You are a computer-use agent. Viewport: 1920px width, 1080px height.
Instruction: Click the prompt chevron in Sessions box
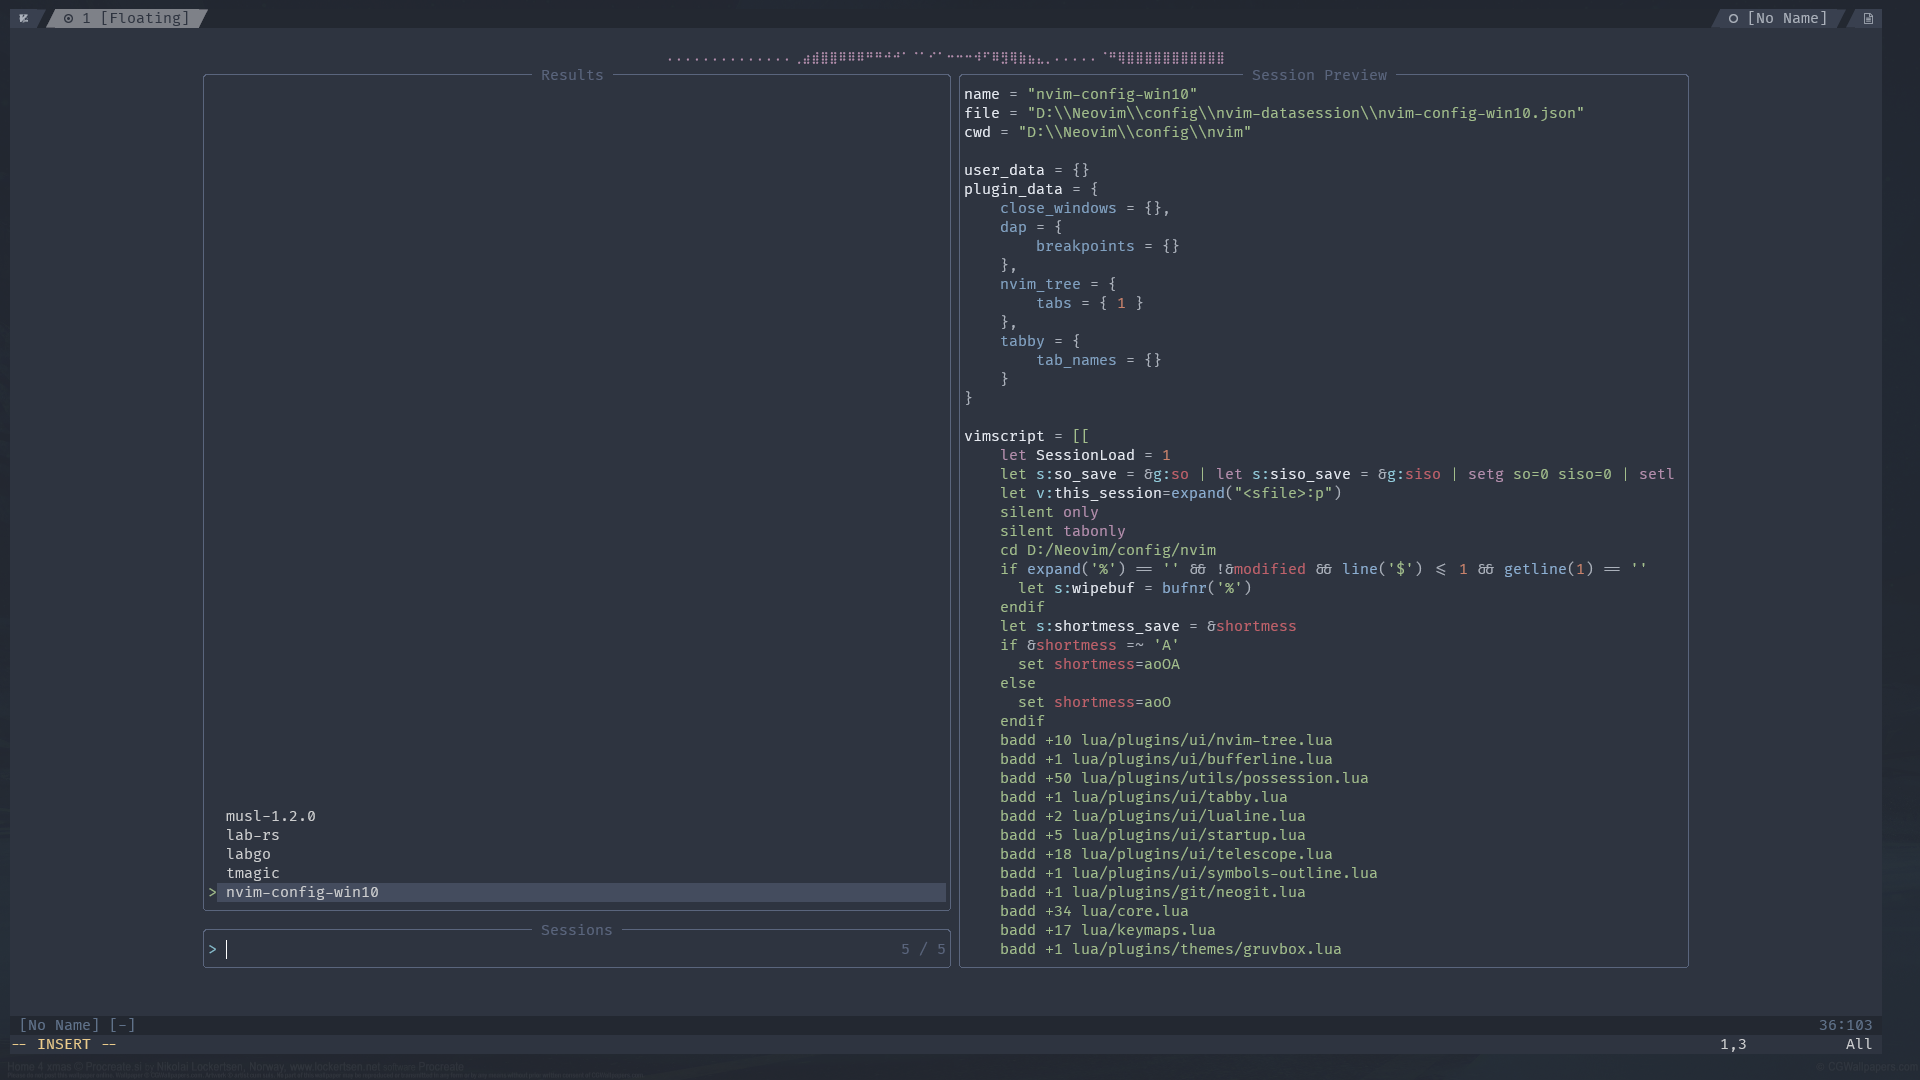point(212,949)
